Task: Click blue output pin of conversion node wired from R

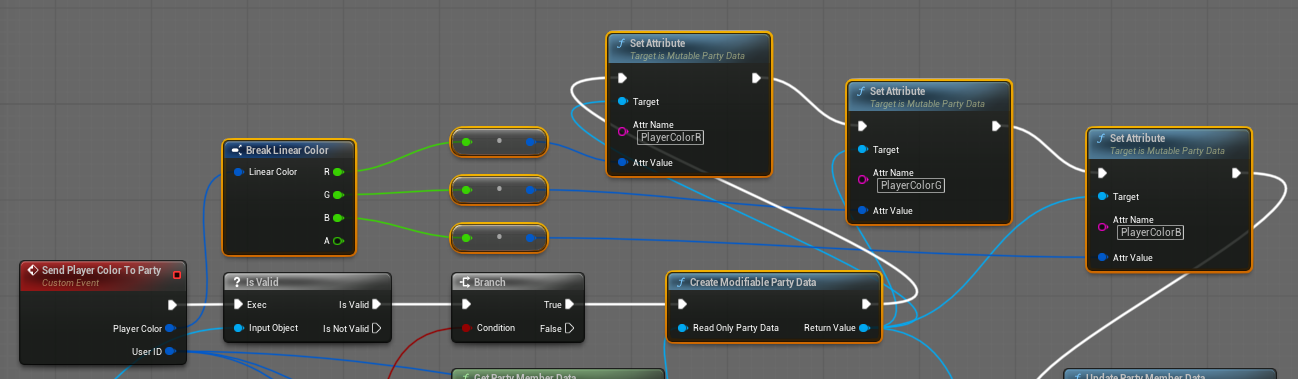Action: pos(531,142)
